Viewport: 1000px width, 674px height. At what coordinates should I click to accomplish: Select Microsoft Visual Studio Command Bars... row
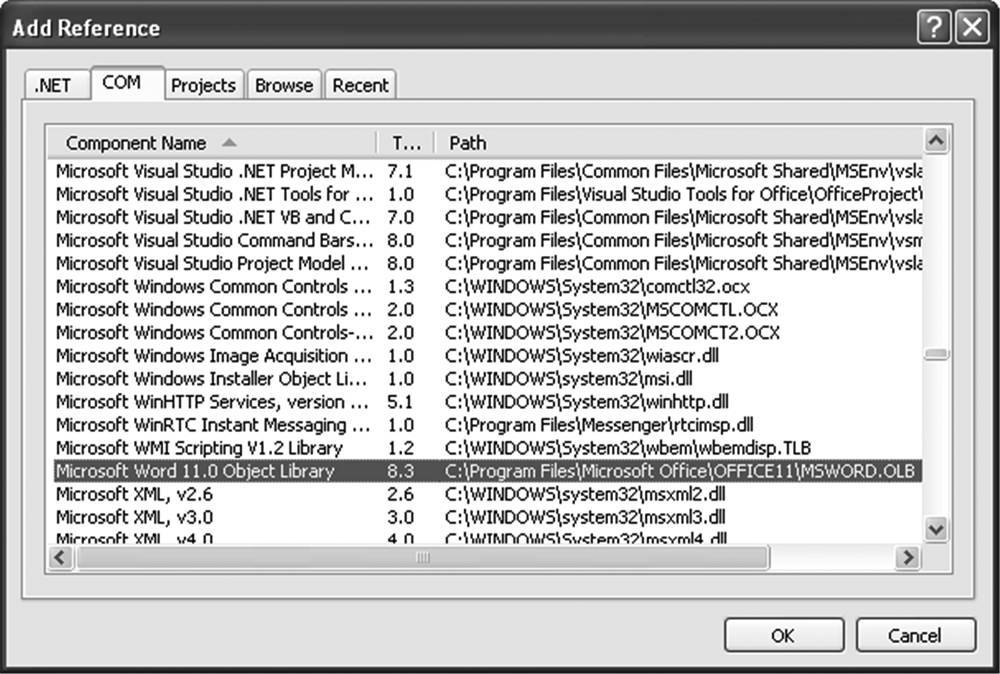(488, 240)
